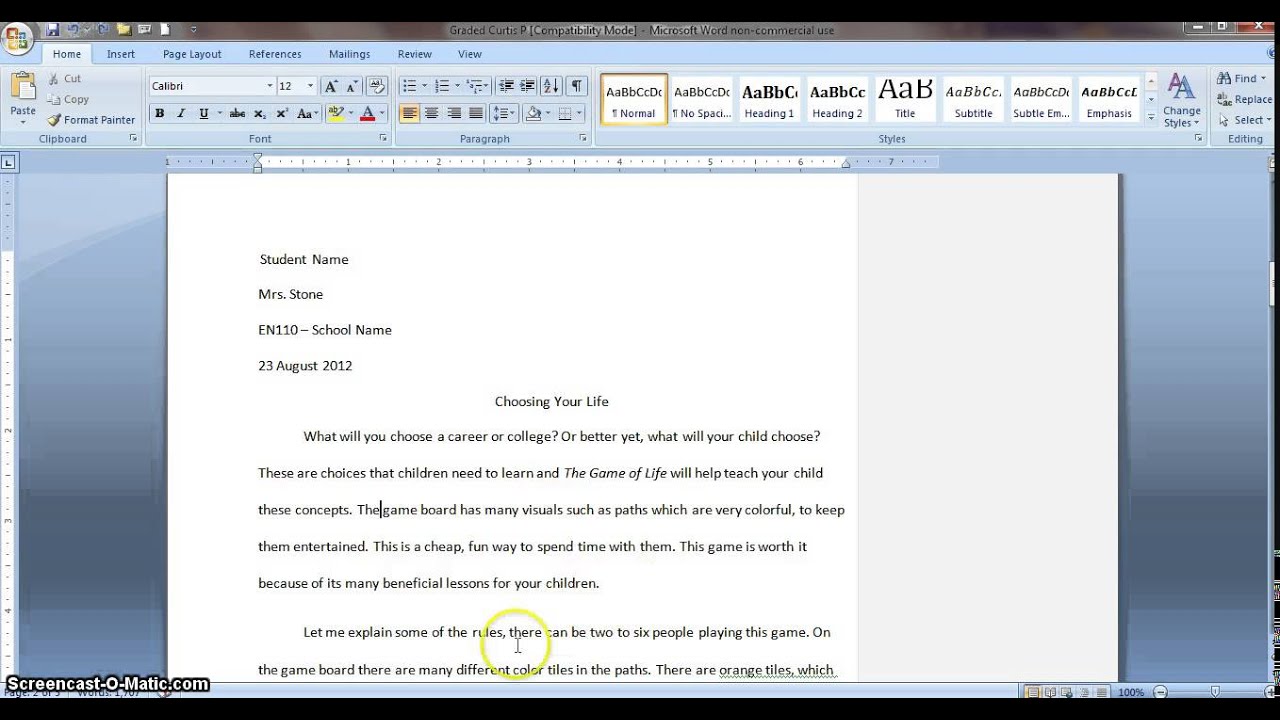Toggle show/hide paragraph marks
The width and height of the screenshot is (1280, 720).
(576, 86)
